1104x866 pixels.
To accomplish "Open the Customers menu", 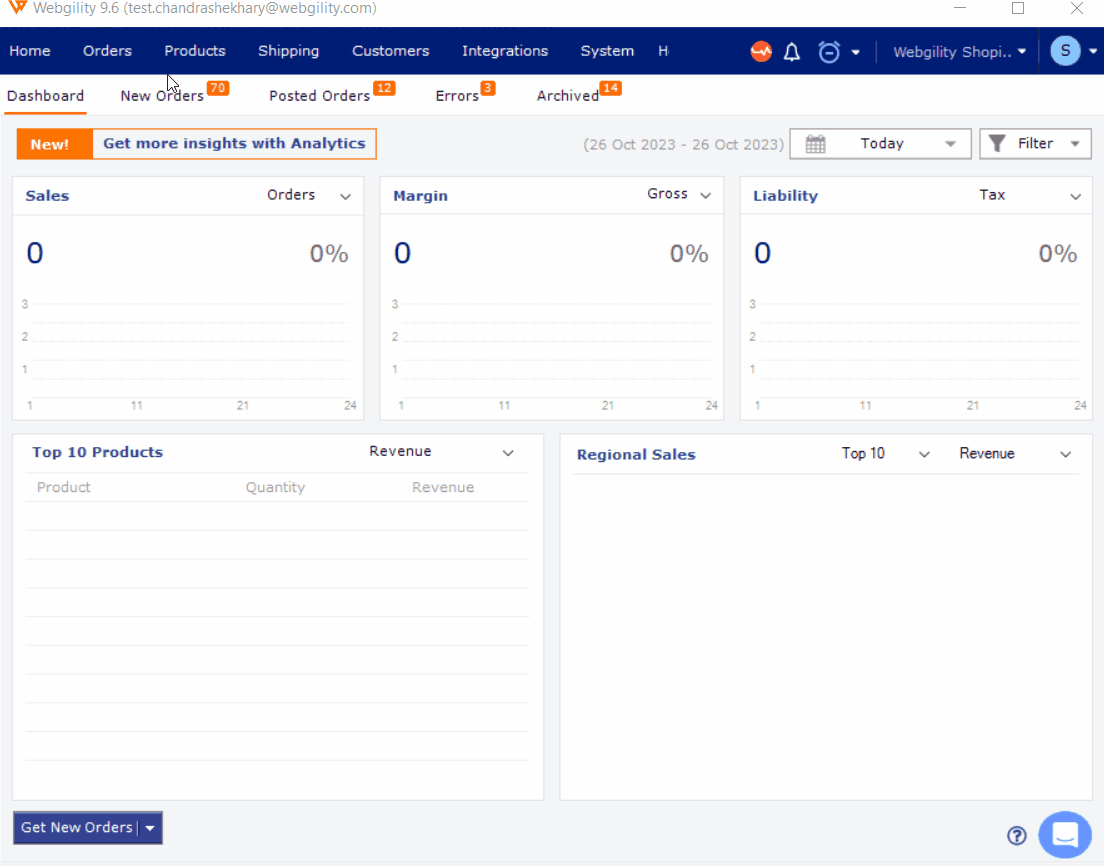I will click(391, 51).
